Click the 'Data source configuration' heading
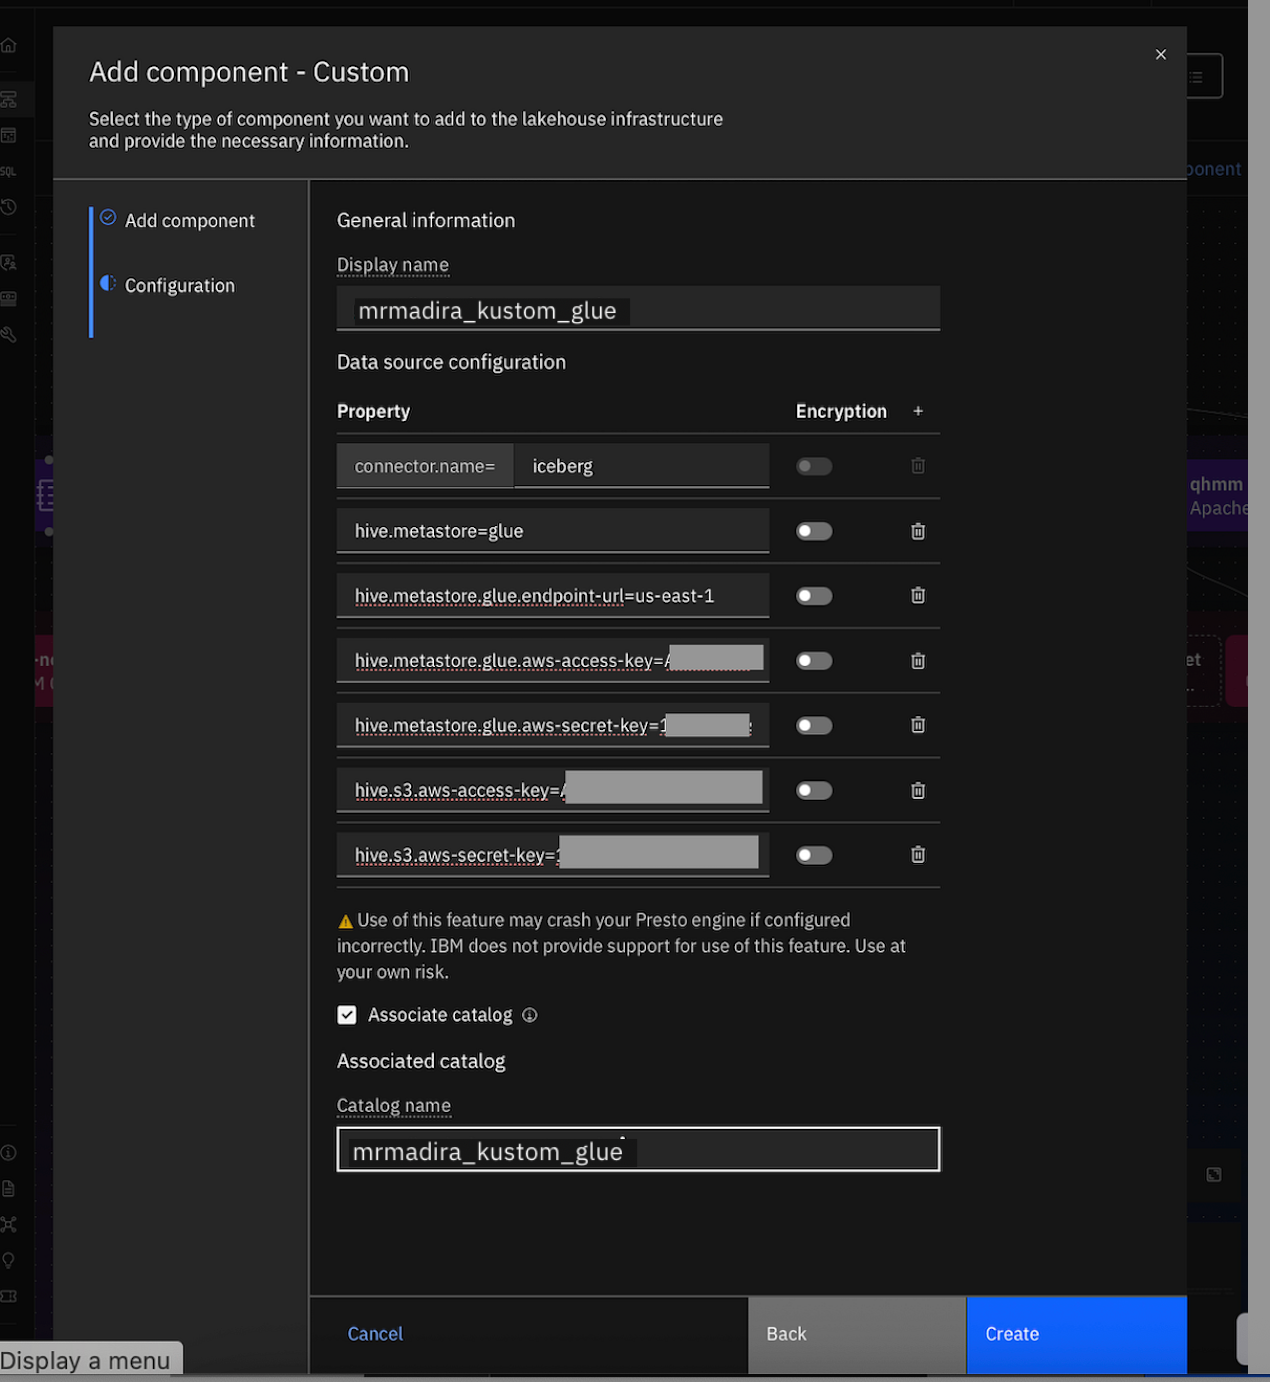 pyautogui.click(x=451, y=362)
